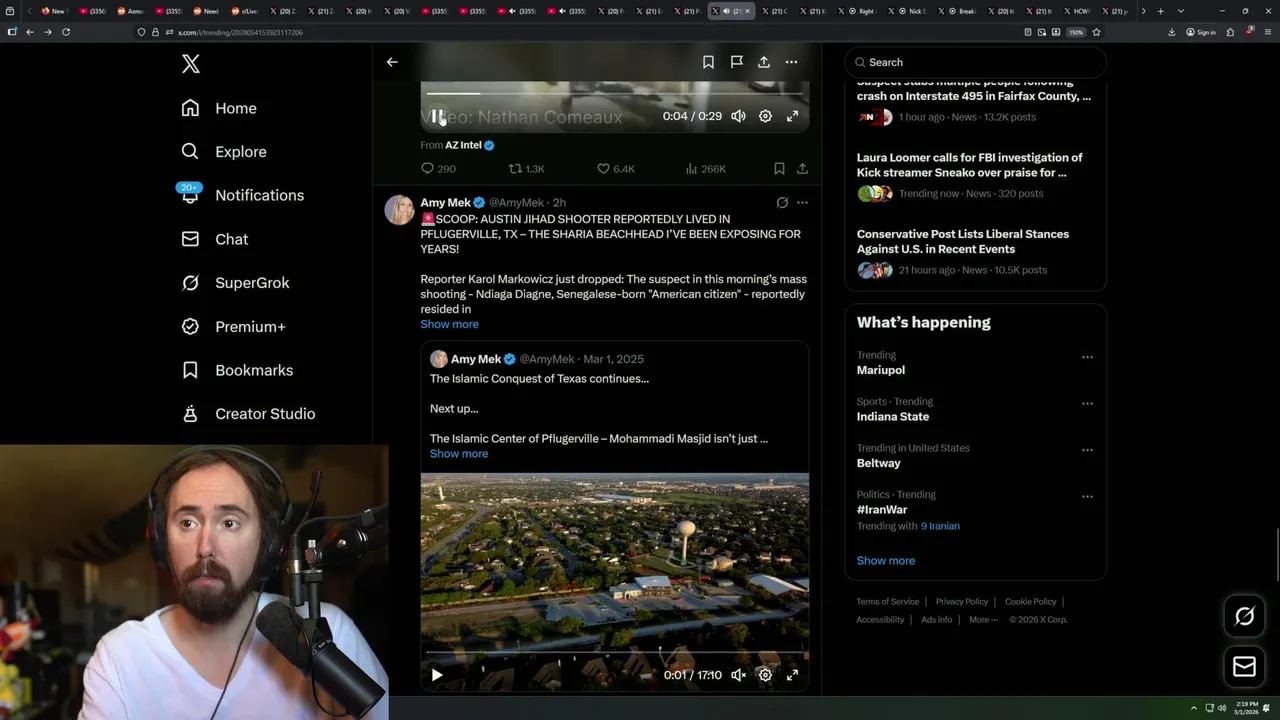The height and width of the screenshot is (720, 1280).
Task: Show more of Amy Mek's SCOOP post
Action: click(x=449, y=324)
